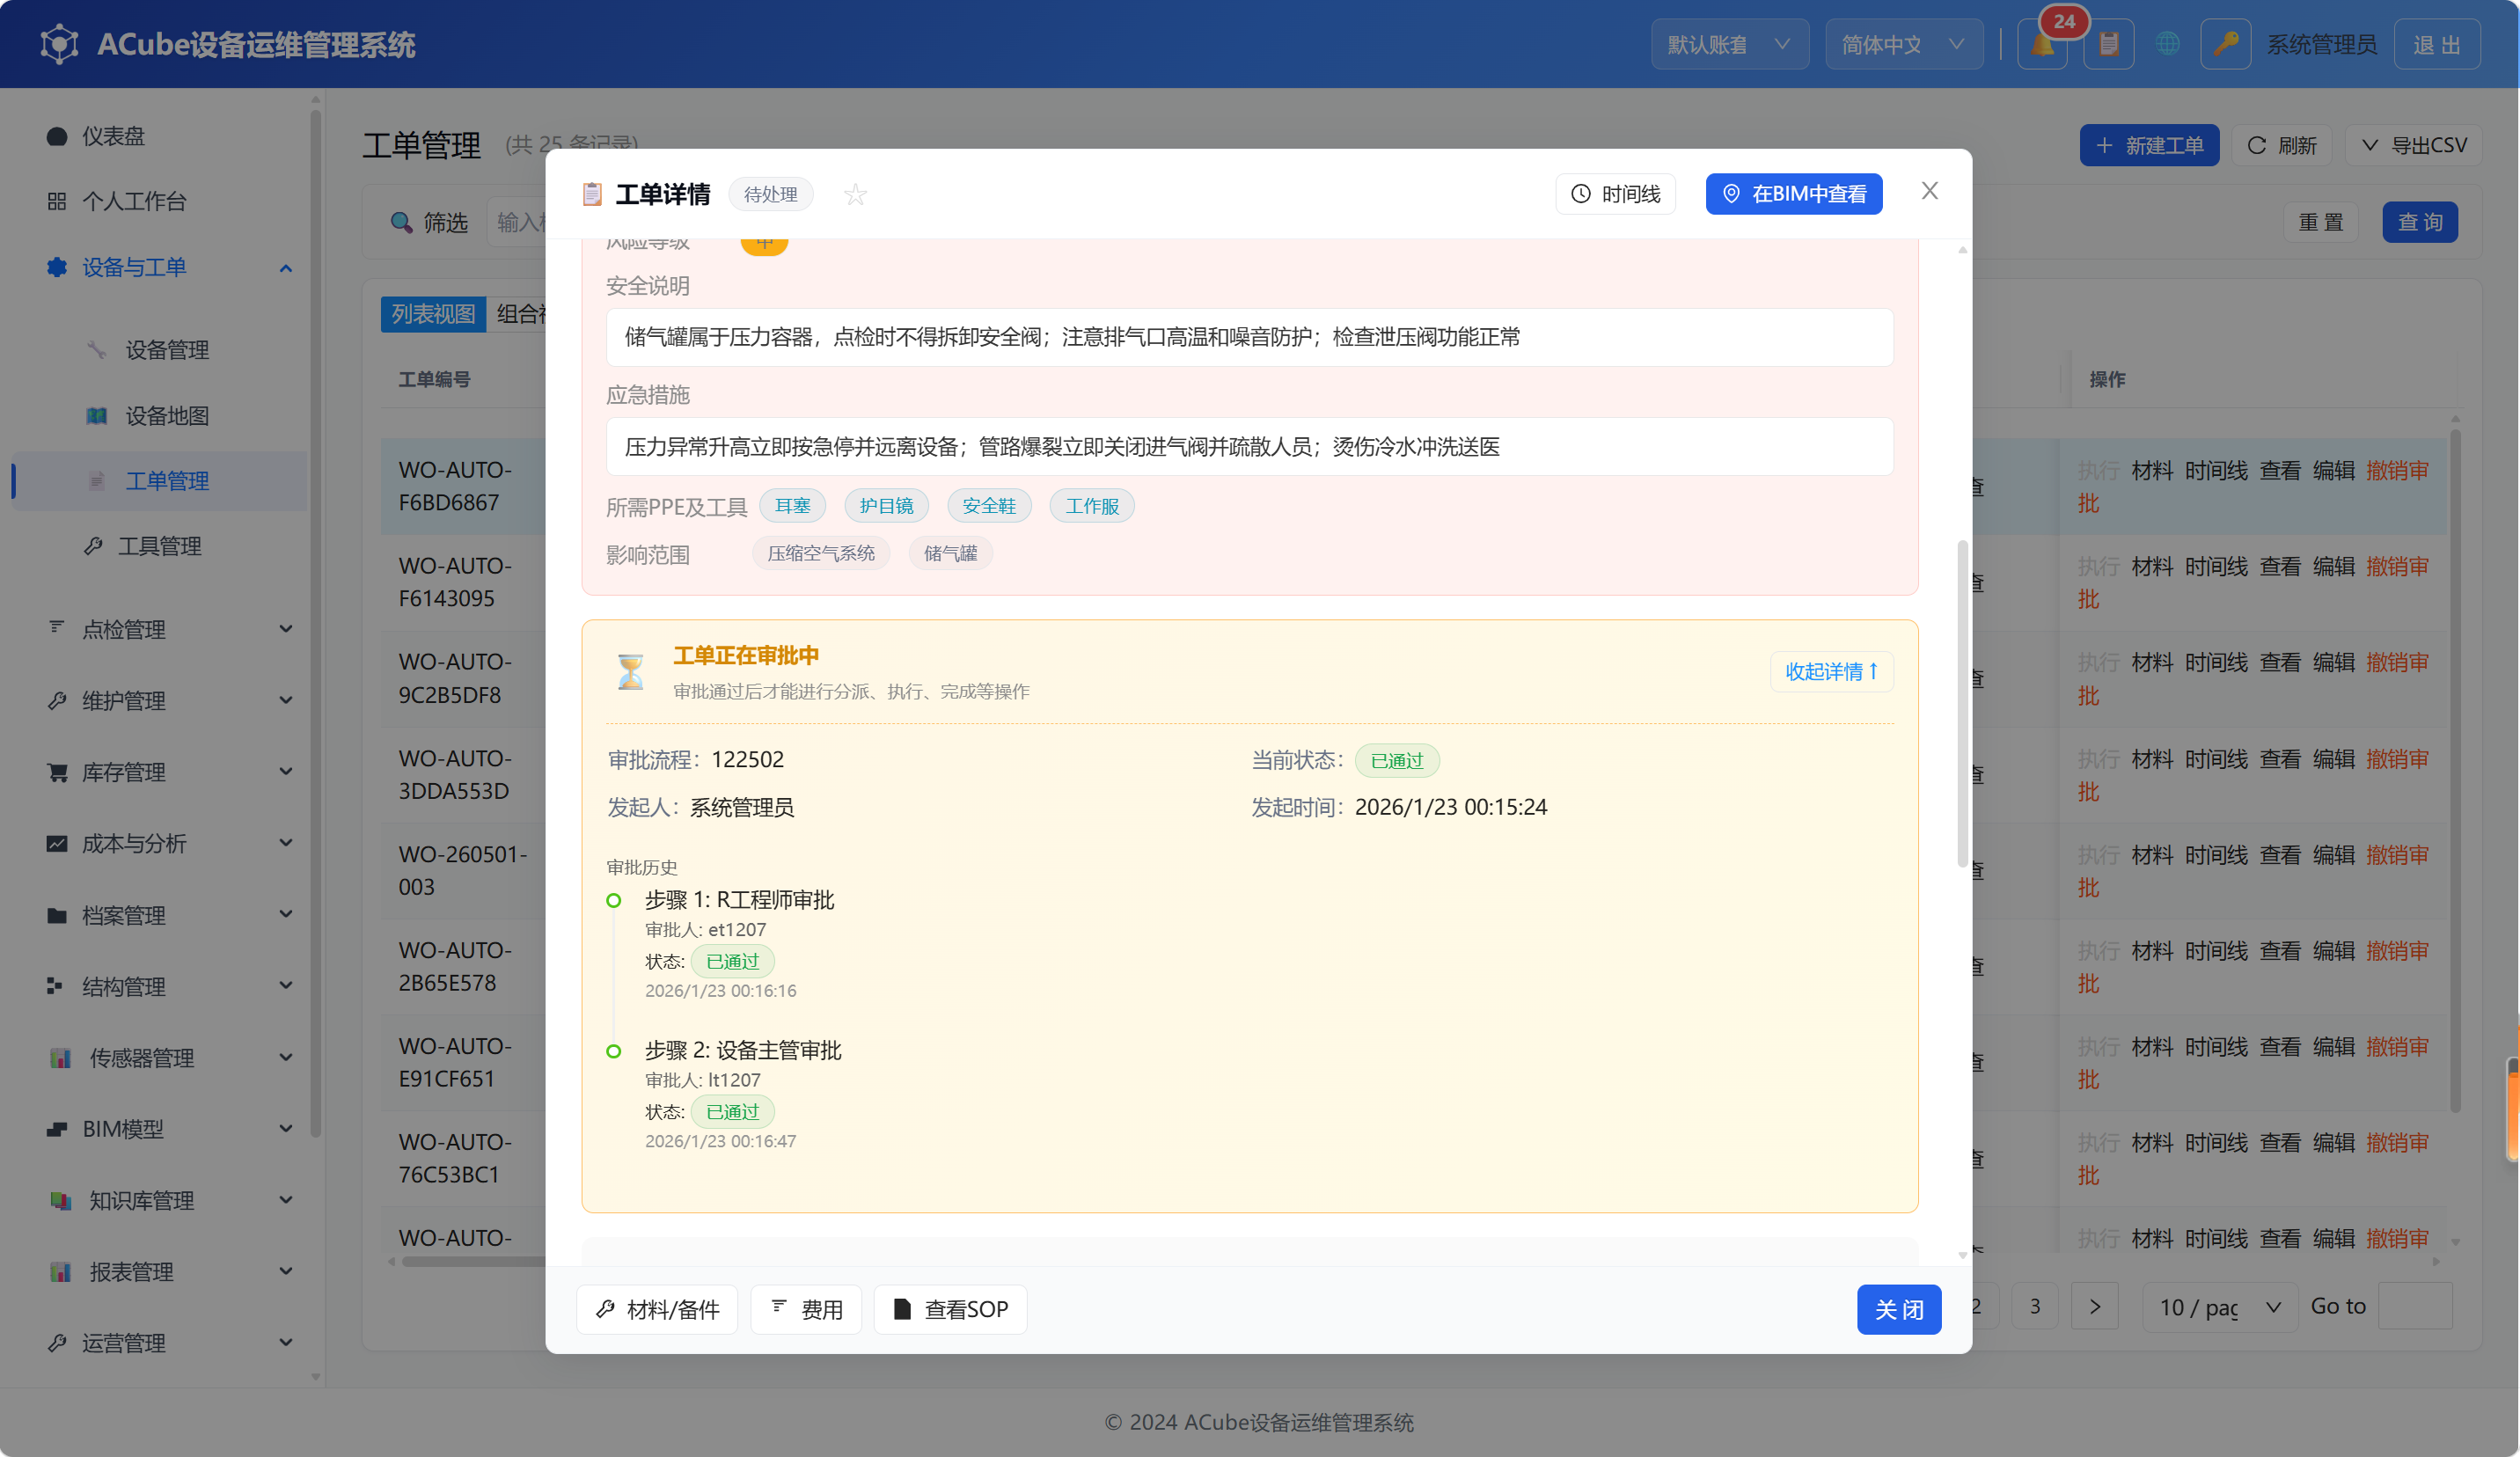The width and height of the screenshot is (2520, 1457).
Task: Select 工单管理 submenu item
Action: coord(160,481)
